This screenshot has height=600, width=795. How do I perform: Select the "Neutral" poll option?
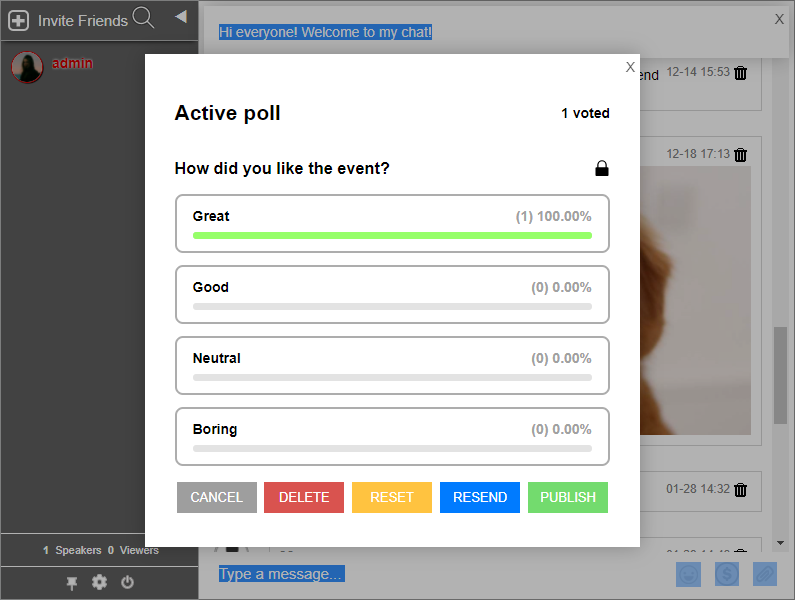coord(392,365)
